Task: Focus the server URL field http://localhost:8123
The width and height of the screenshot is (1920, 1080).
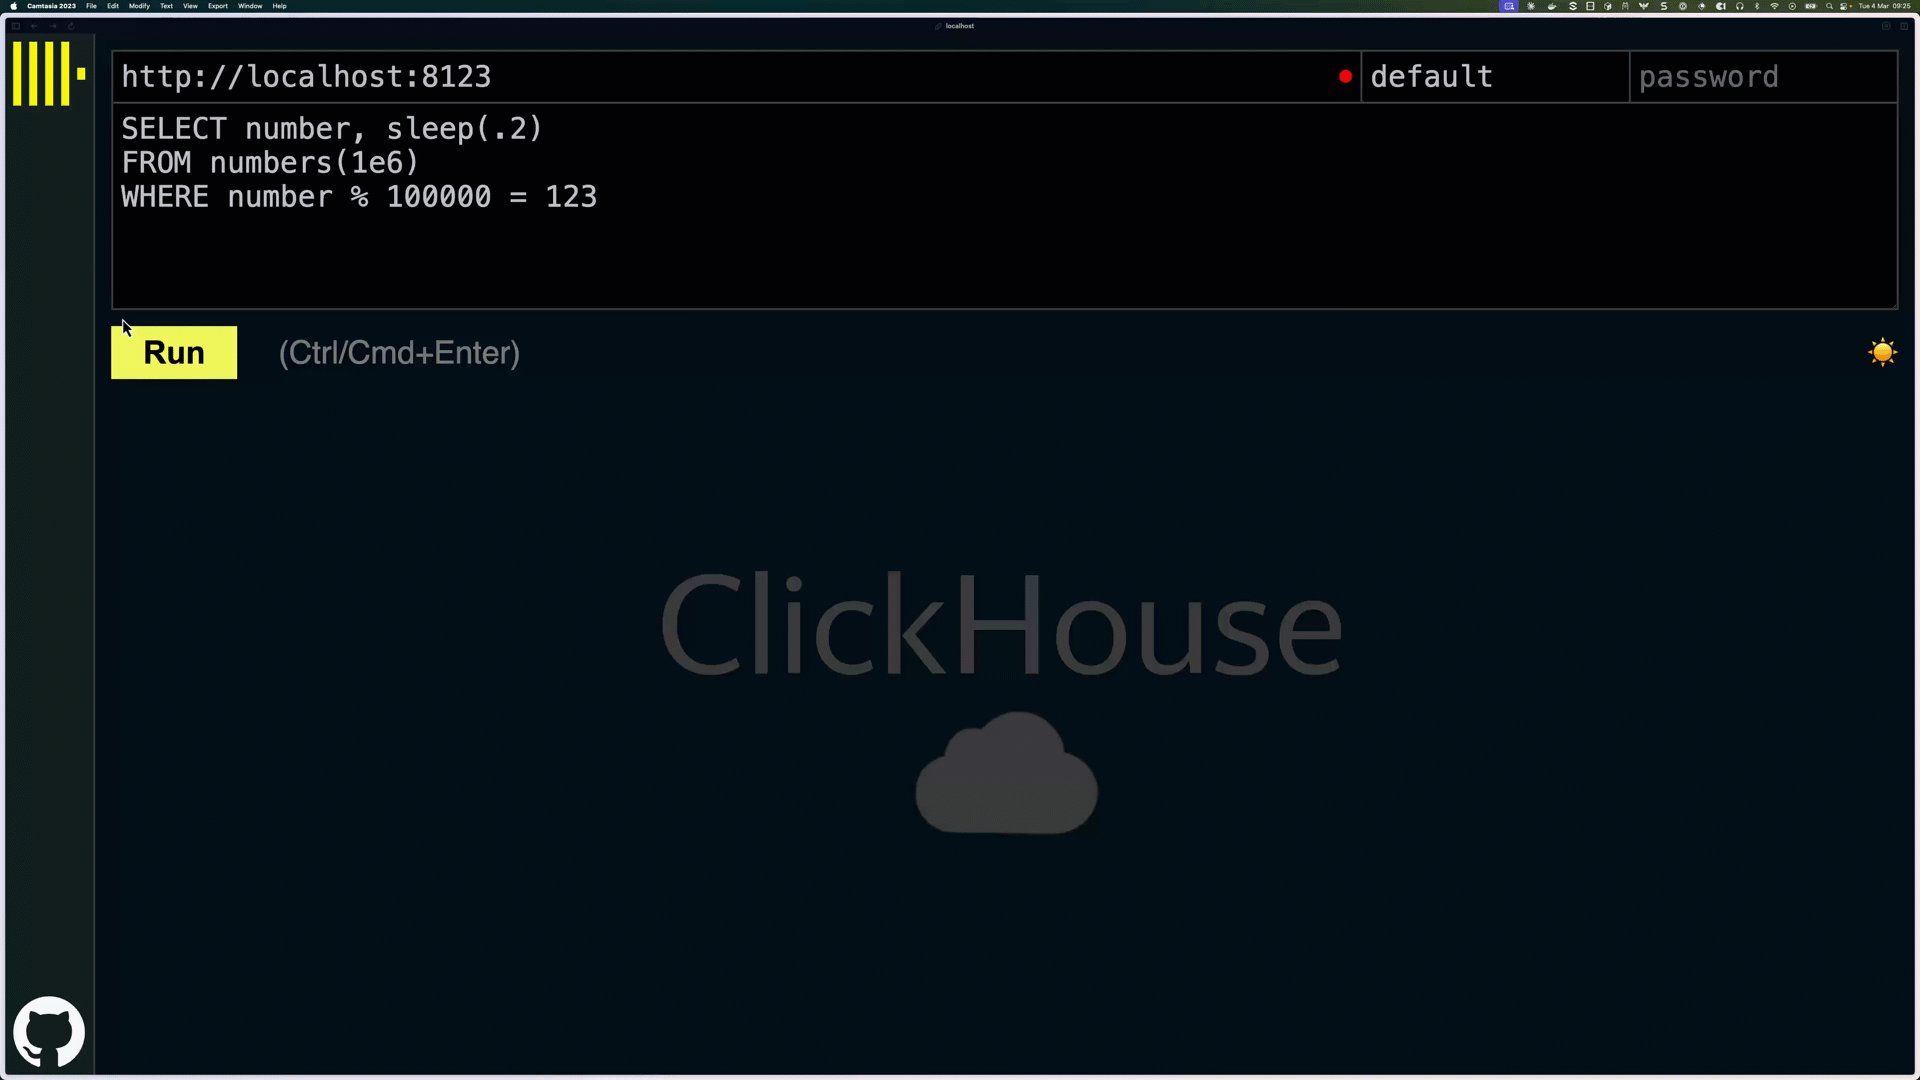Action: 736,77
